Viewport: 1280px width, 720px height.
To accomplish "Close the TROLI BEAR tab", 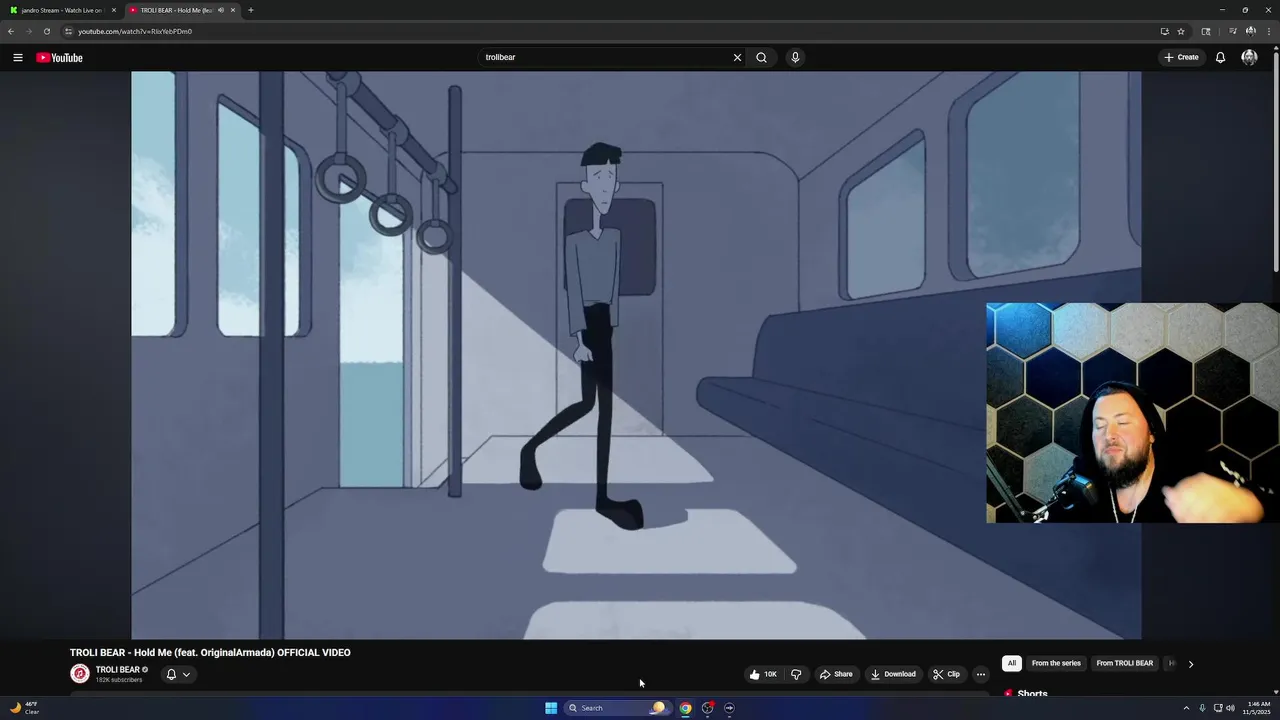I will pos(233,10).
